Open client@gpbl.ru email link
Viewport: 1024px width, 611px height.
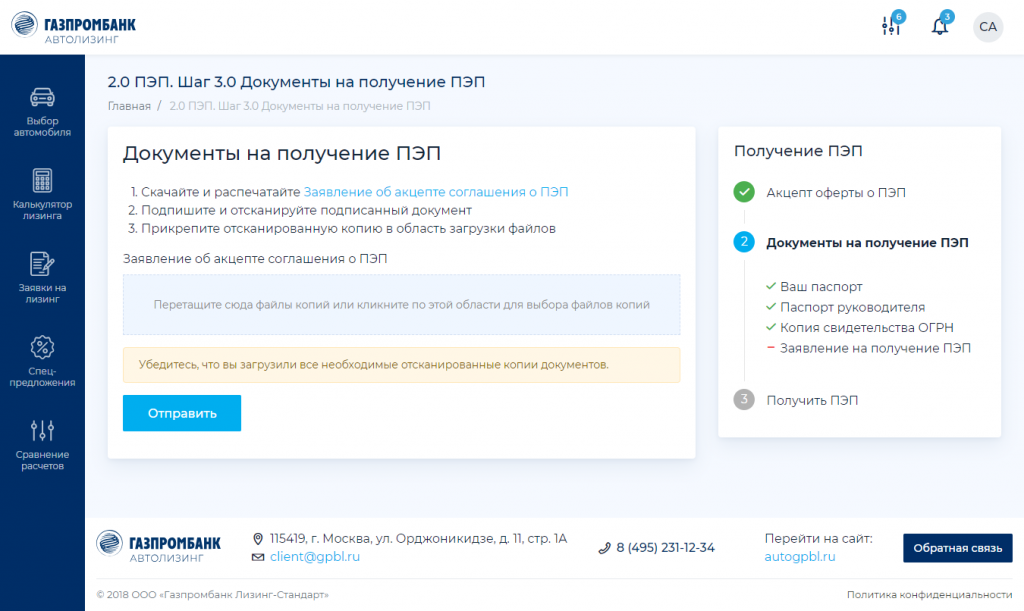point(315,557)
